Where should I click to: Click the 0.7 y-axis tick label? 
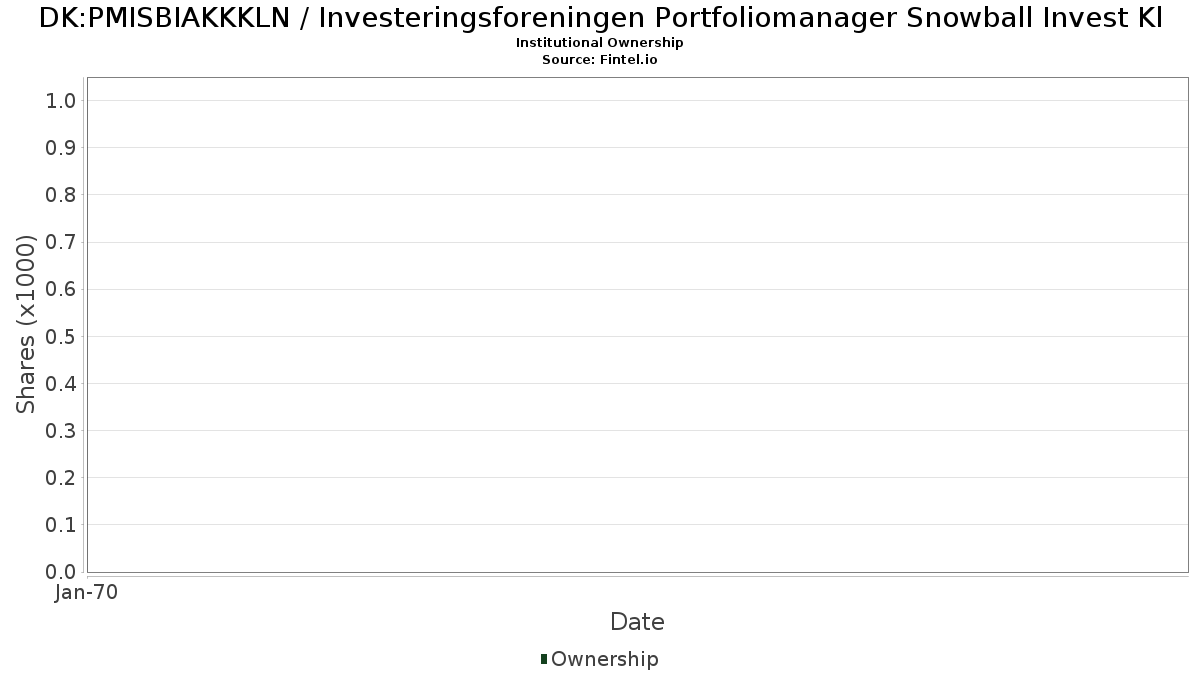(x=61, y=242)
